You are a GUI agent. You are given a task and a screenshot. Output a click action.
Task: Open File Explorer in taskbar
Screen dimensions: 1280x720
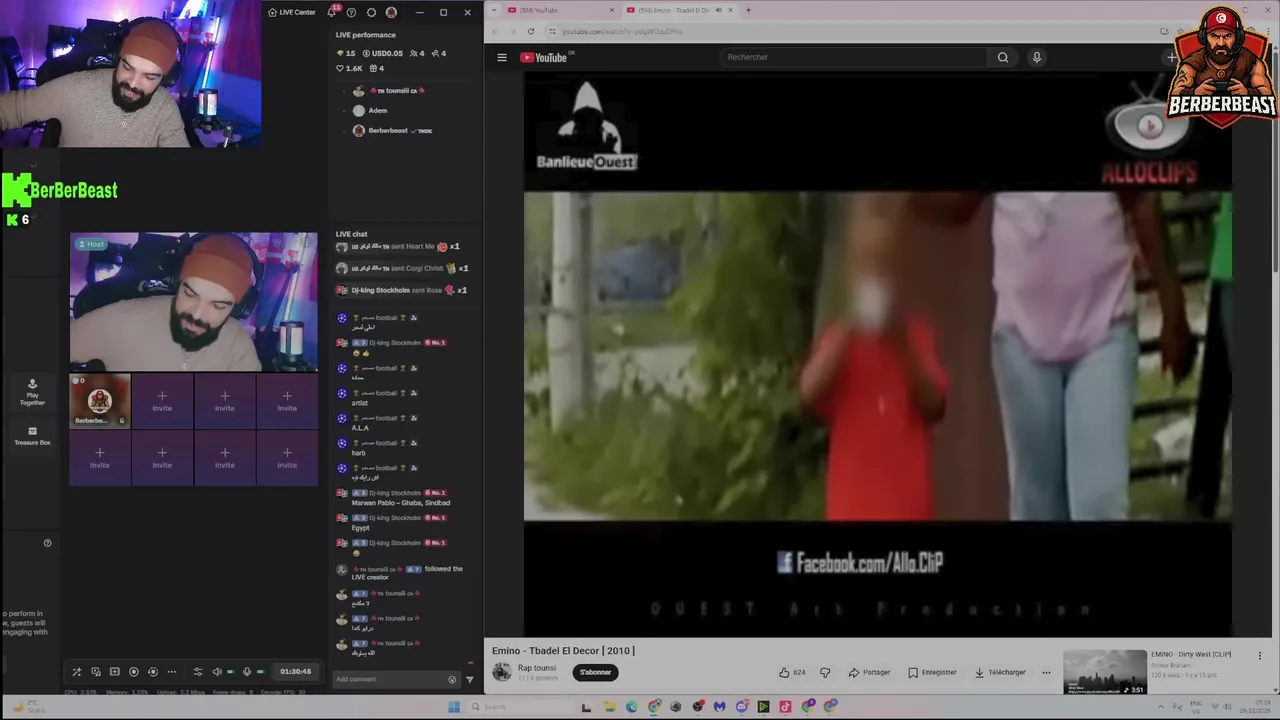[609, 707]
